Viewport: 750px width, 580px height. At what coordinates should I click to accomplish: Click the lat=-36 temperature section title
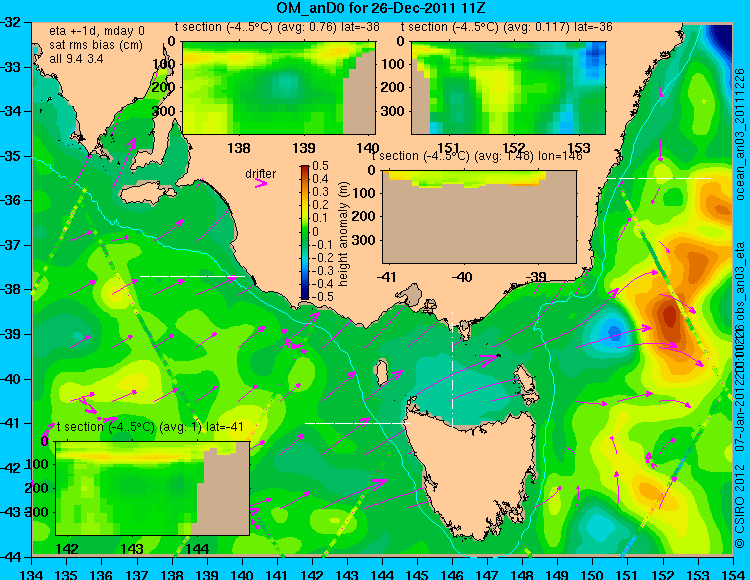tap(507, 27)
